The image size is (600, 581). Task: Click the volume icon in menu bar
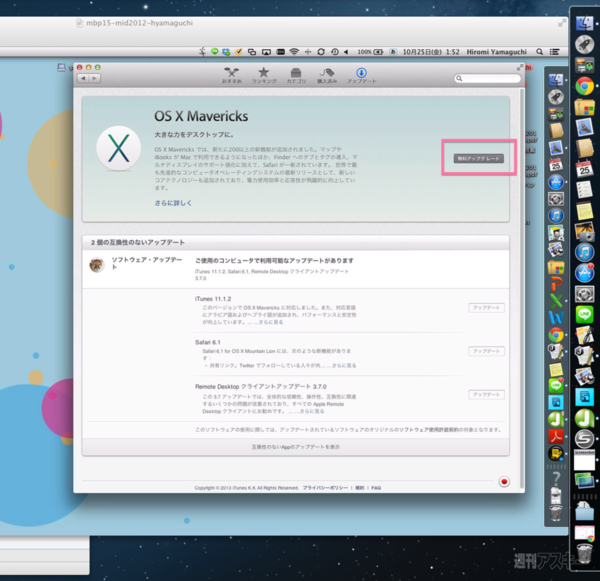[x=346, y=52]
